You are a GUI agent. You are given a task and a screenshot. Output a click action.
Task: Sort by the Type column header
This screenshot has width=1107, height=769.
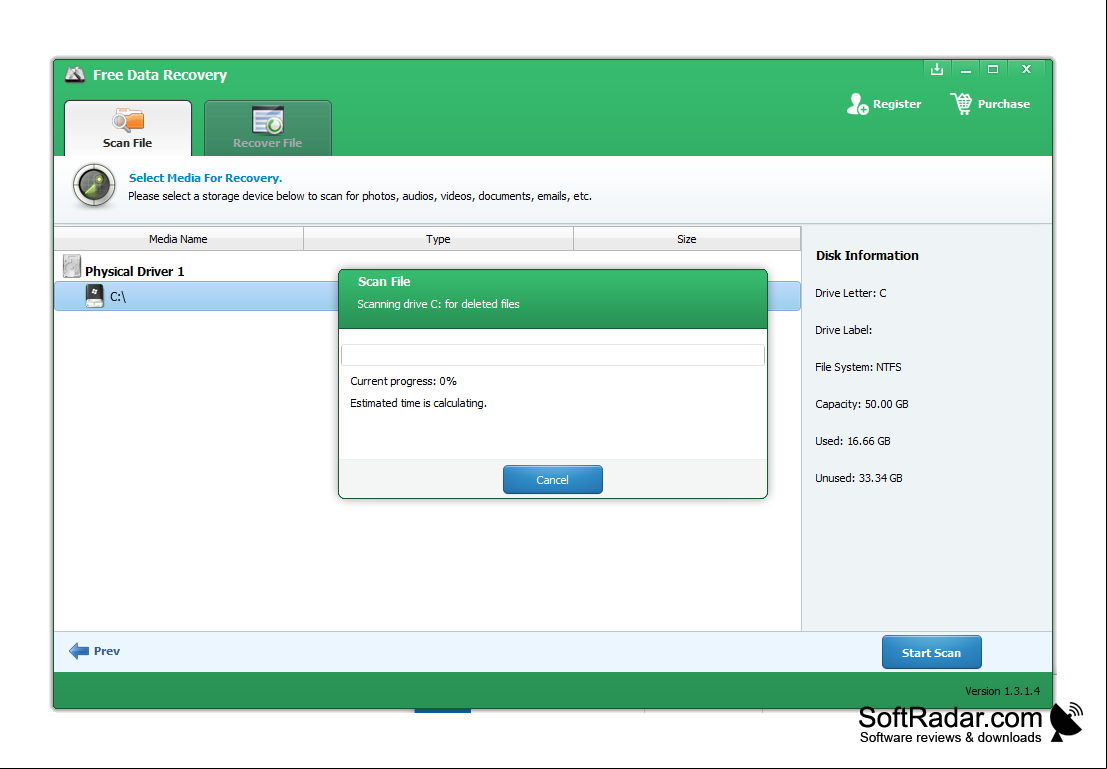(438, 239)
